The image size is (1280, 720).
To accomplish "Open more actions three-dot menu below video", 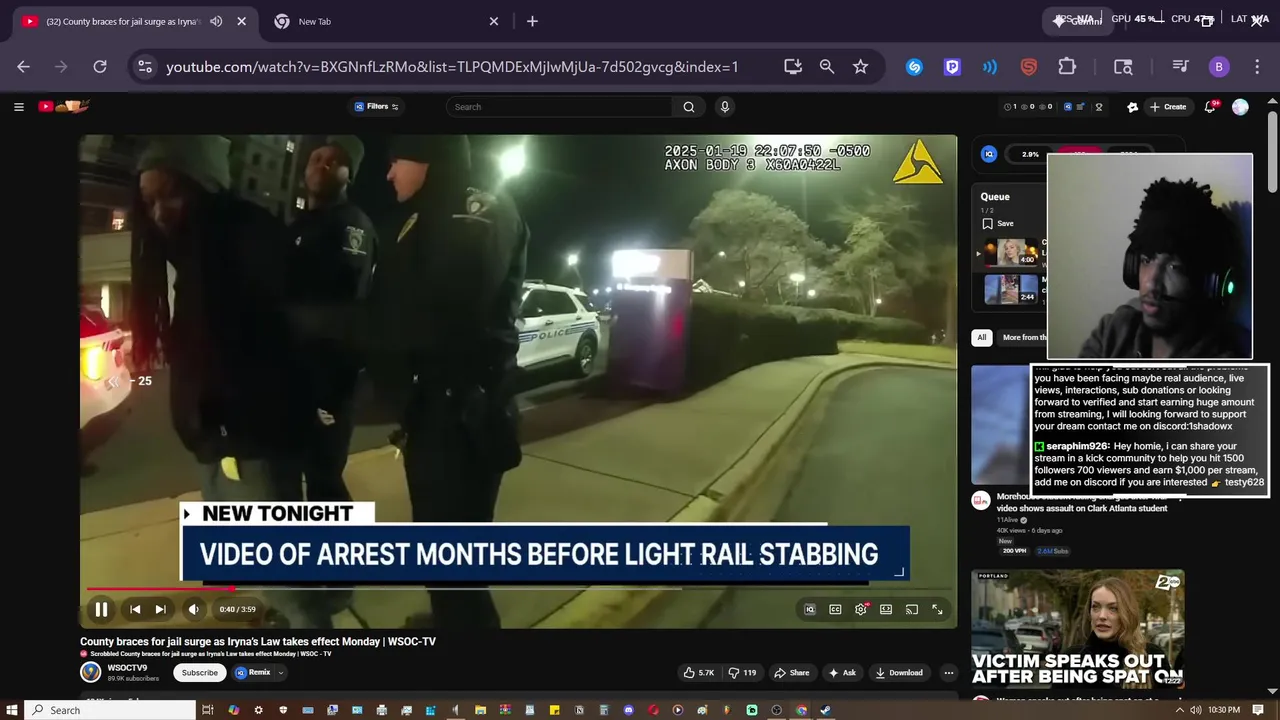I will pyautogui.click(x=949, y=672).
